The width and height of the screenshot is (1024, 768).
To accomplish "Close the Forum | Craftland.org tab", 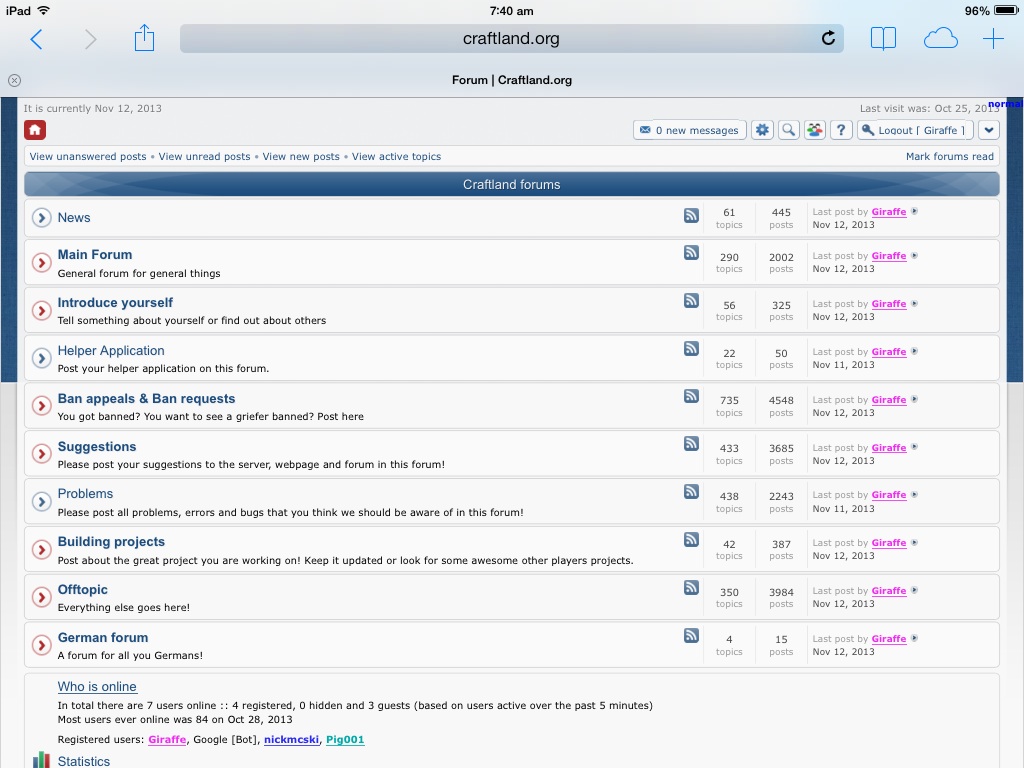I will click(14, 80).
